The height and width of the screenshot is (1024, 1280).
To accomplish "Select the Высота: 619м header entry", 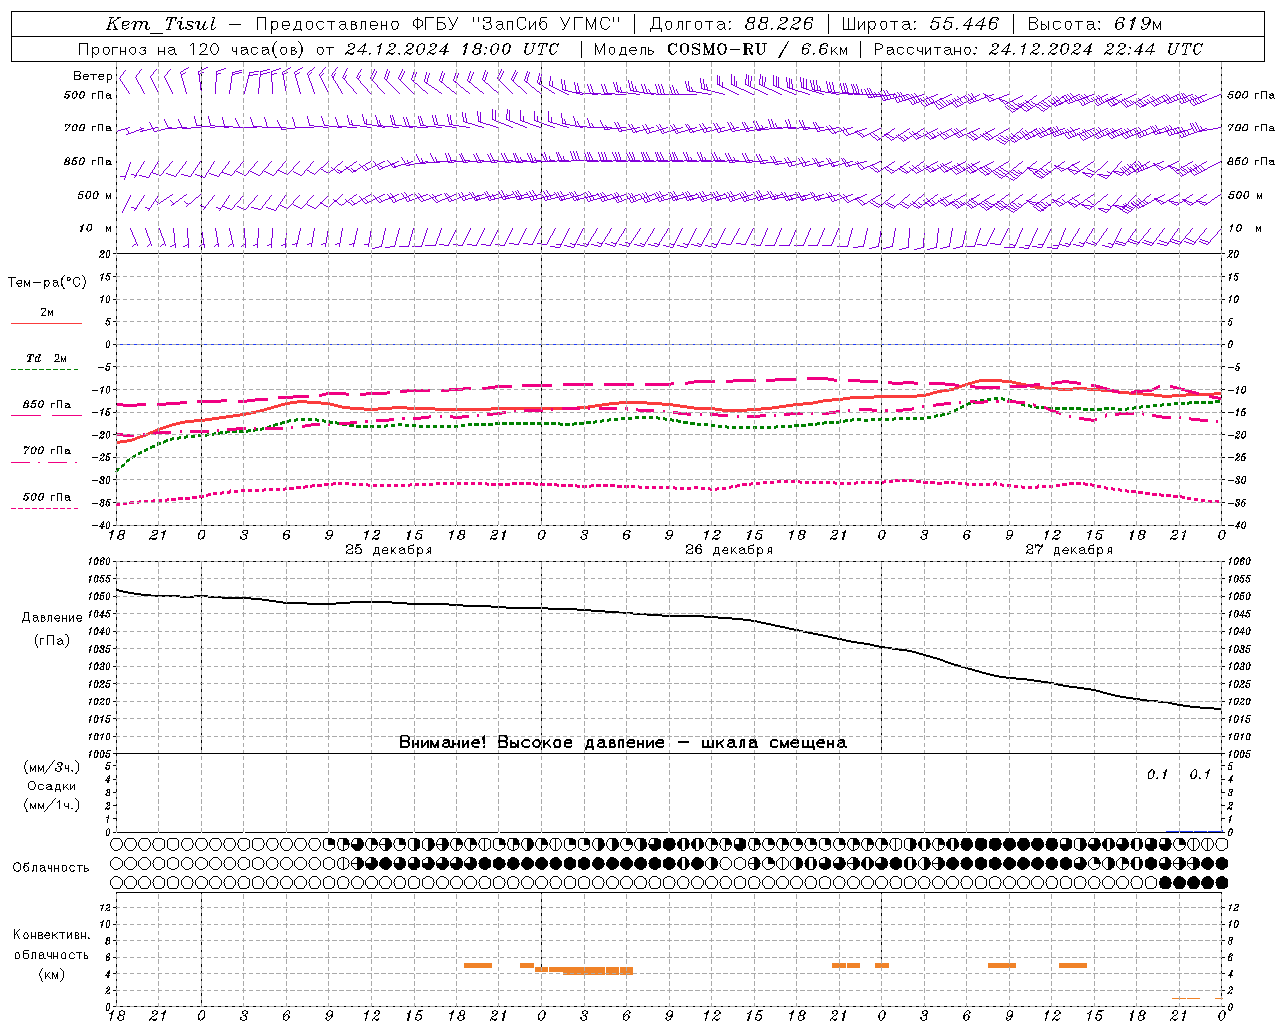I will coord(1095,24).
